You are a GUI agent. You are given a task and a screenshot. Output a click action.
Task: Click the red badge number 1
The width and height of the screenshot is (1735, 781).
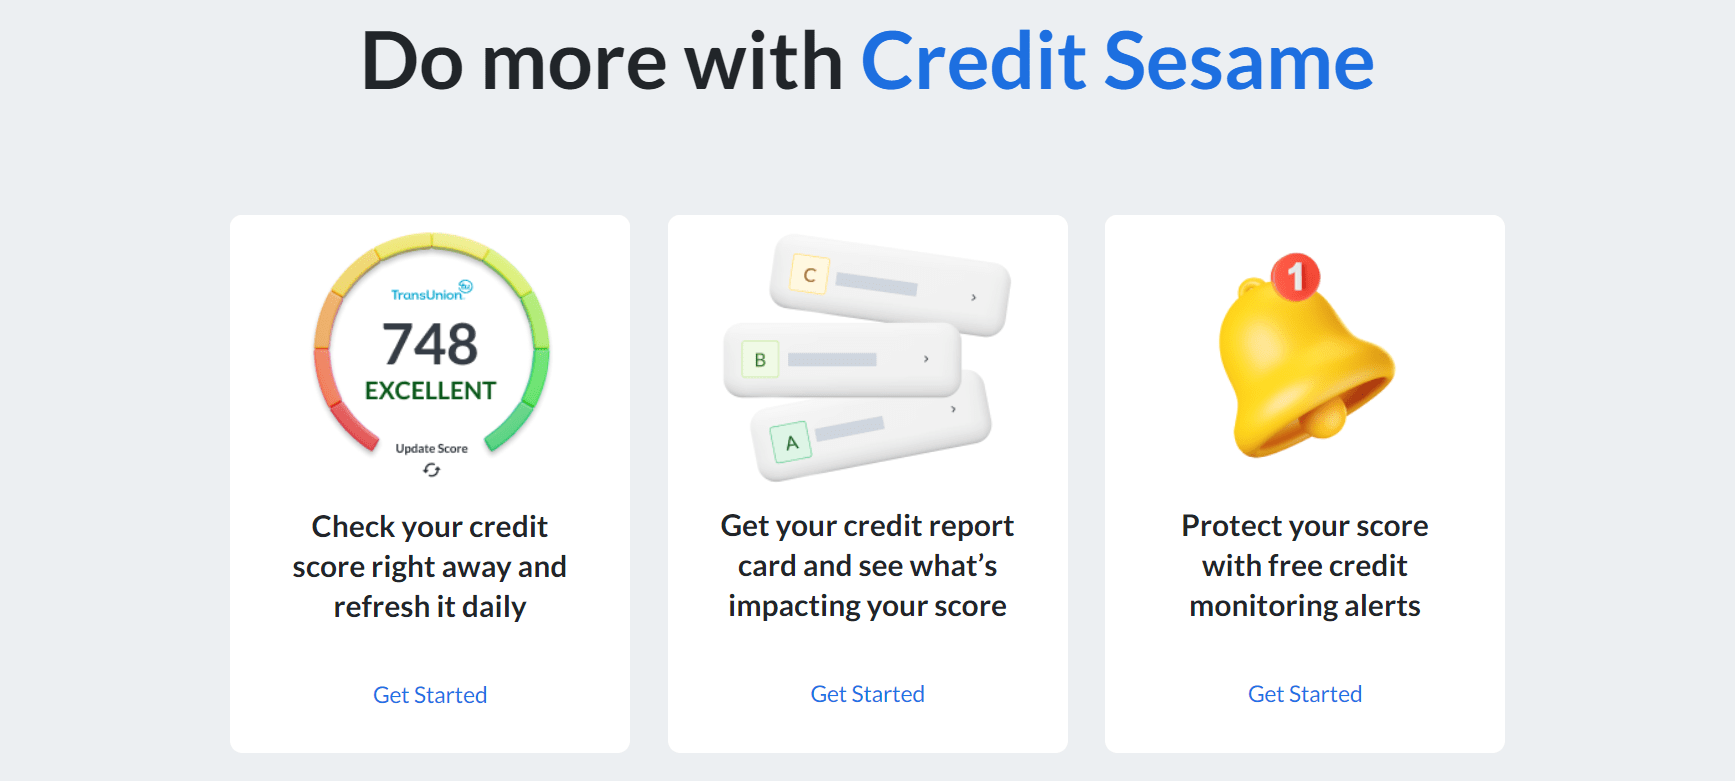(x=1295, y=276)
